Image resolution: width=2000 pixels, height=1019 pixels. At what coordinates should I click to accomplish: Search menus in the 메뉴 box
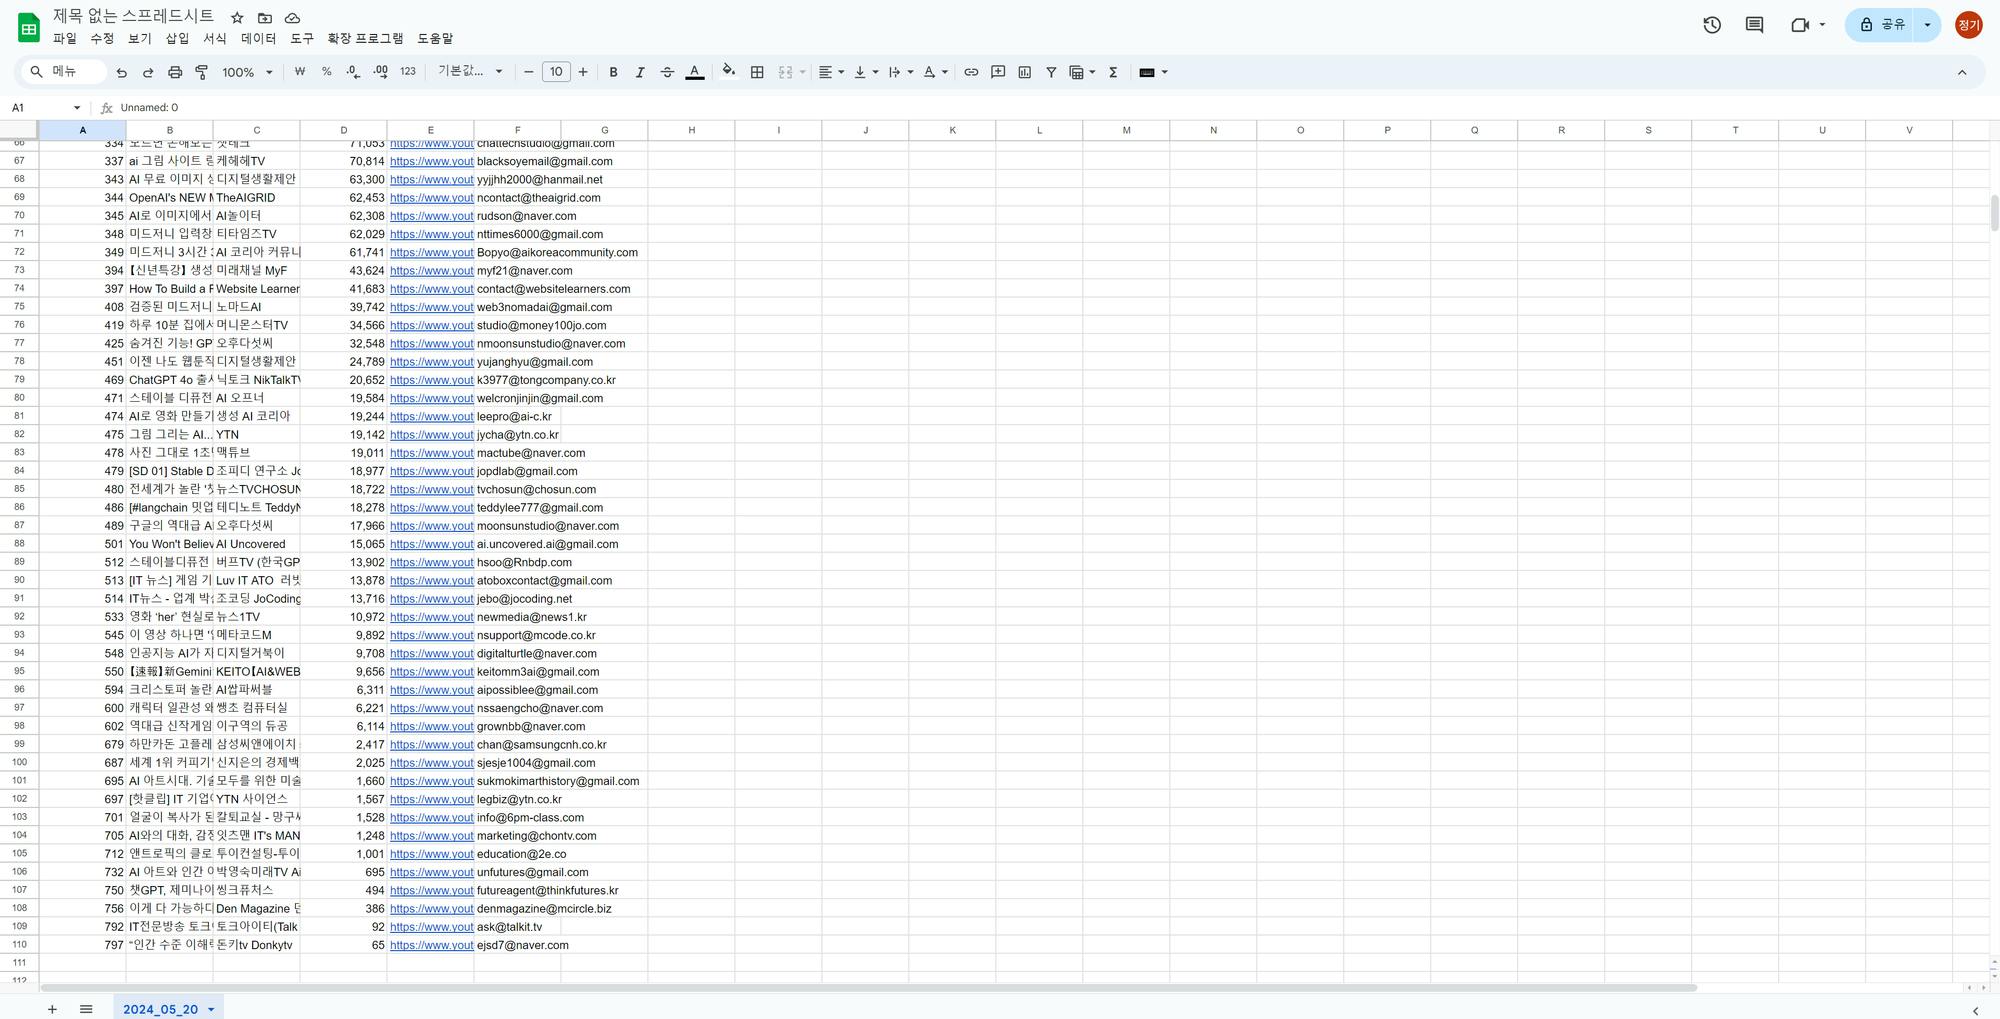(62, 72)
